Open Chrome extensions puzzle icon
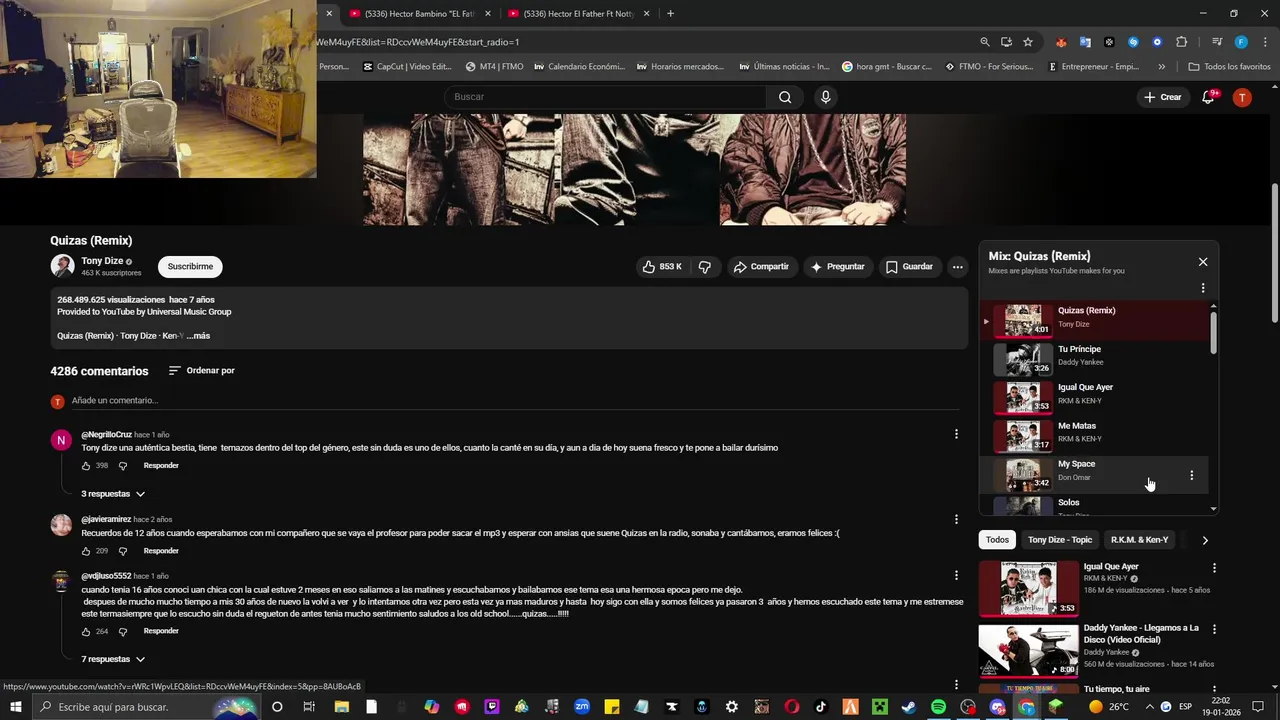The image size is (1280, 720). click(x=1181, y=42)
